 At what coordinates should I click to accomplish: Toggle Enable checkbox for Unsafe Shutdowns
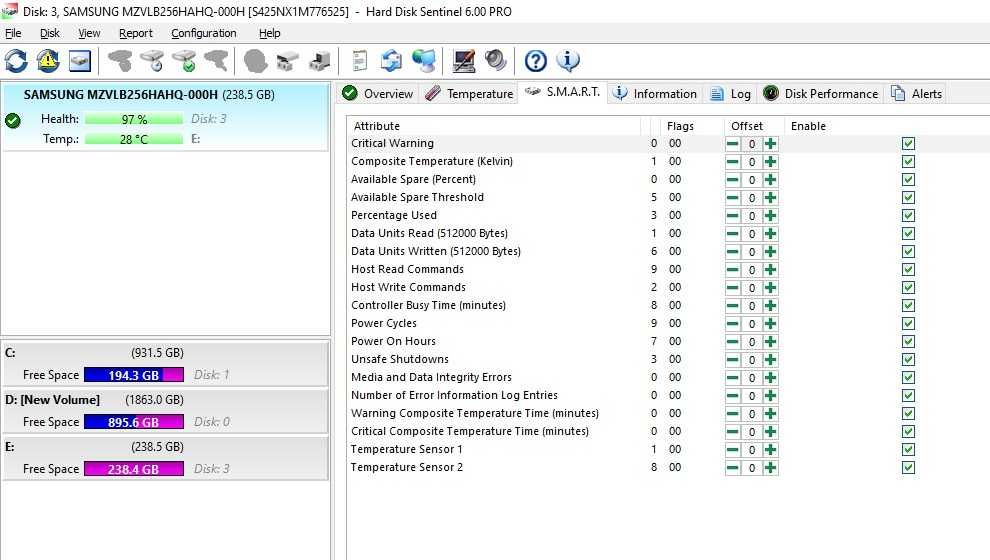(x=908, y=360)
